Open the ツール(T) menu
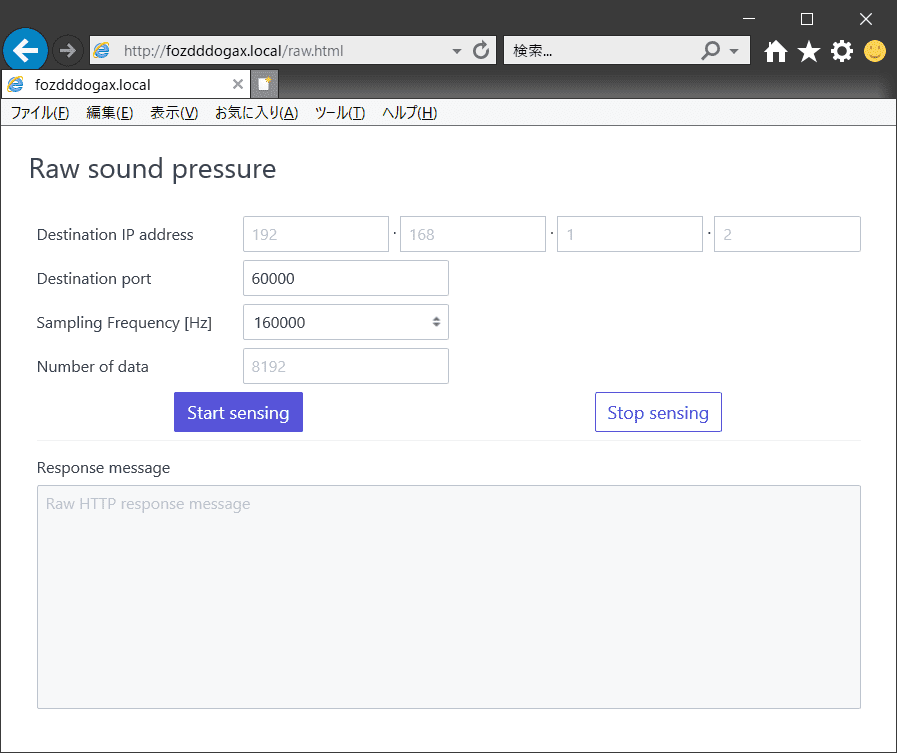Image resolution: width=897 pixels, height=753 pixels. pos(340,113)
